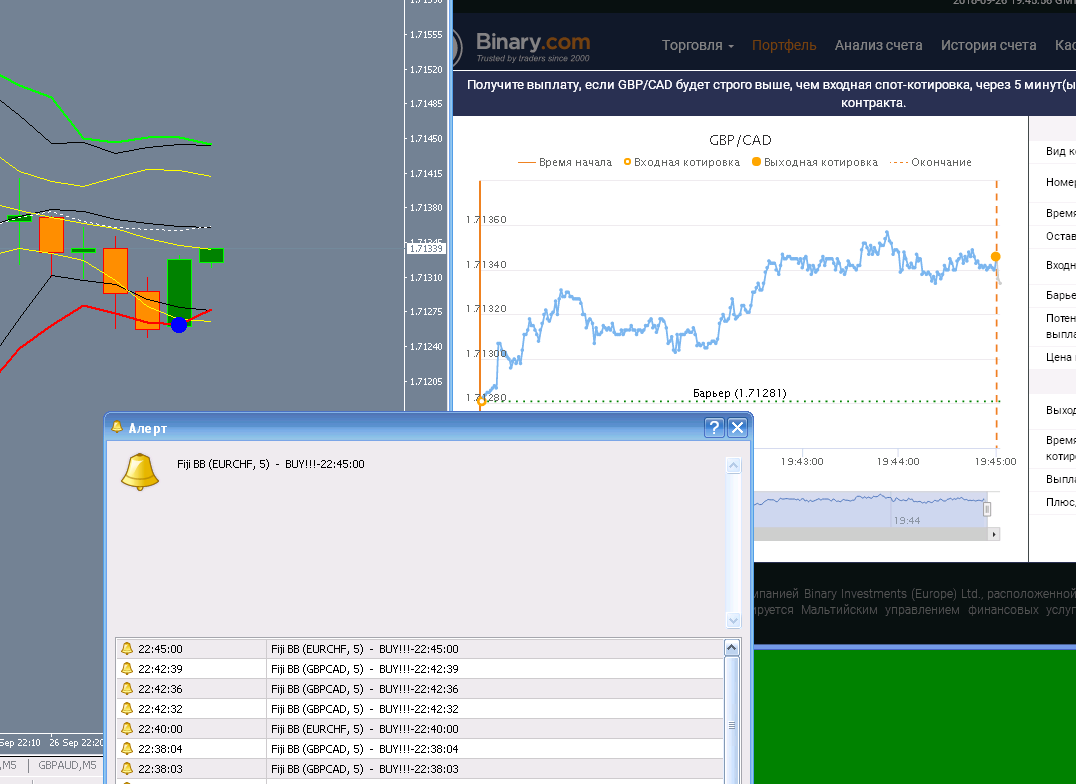Click the entry spot marker at chart start
The height and width of the screenshot is (784, 1076).
[481, 401]
